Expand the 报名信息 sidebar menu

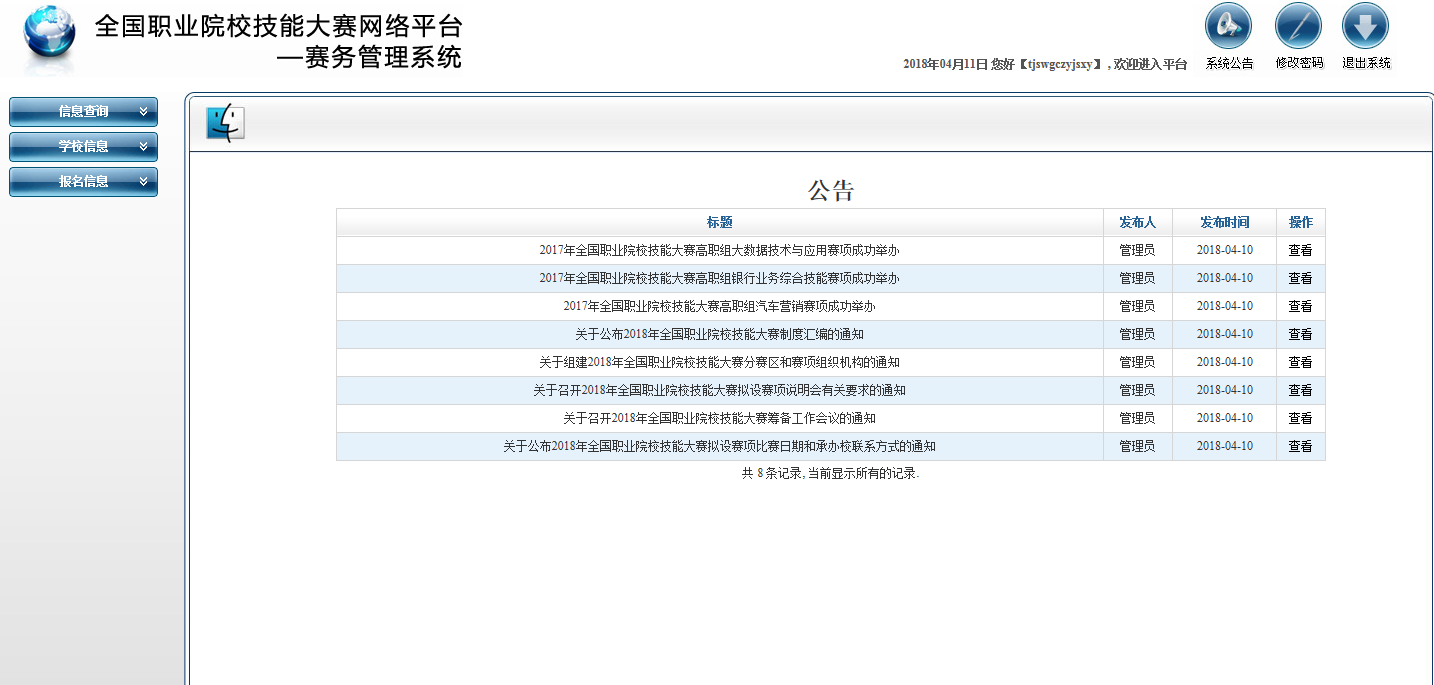pos(84,182)
